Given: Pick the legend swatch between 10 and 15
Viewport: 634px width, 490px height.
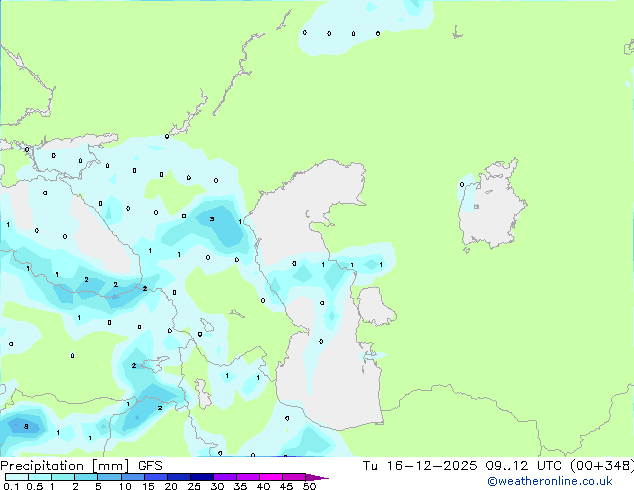Looking at the screenshot, I should tap(132, 477).
